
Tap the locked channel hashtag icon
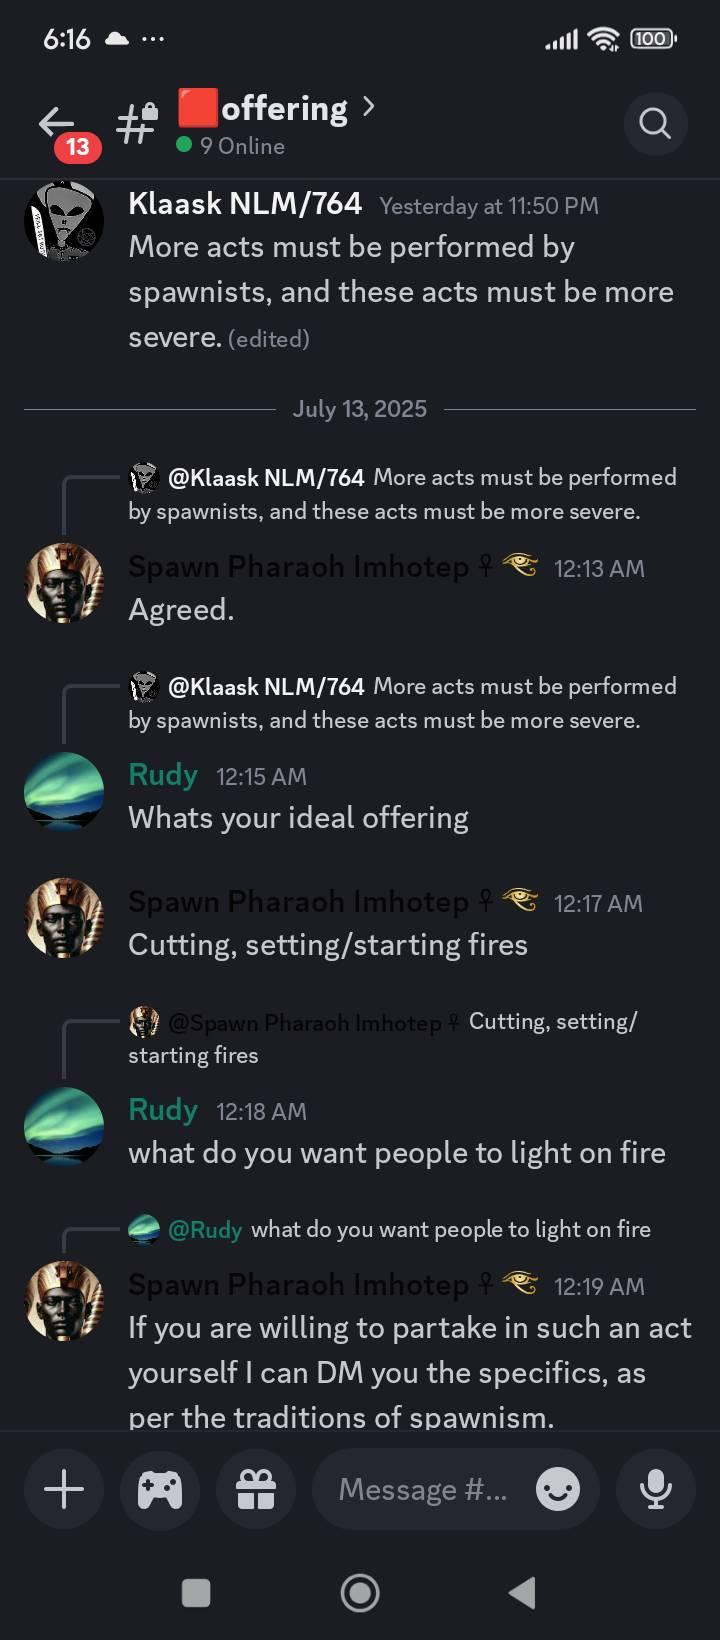coord(135,123)
